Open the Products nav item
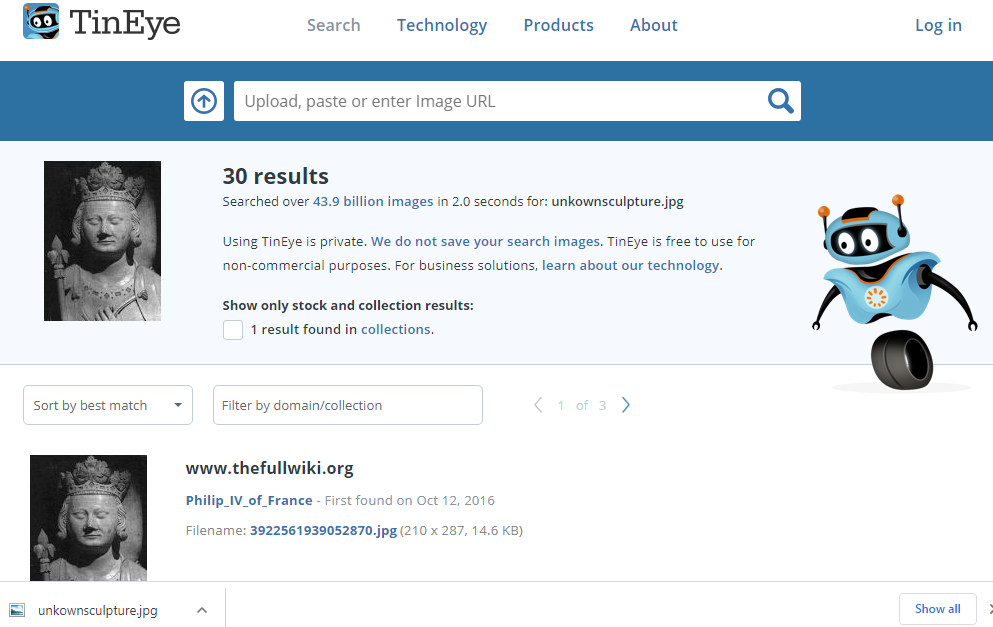993x627 pixels. pos(559,25)
